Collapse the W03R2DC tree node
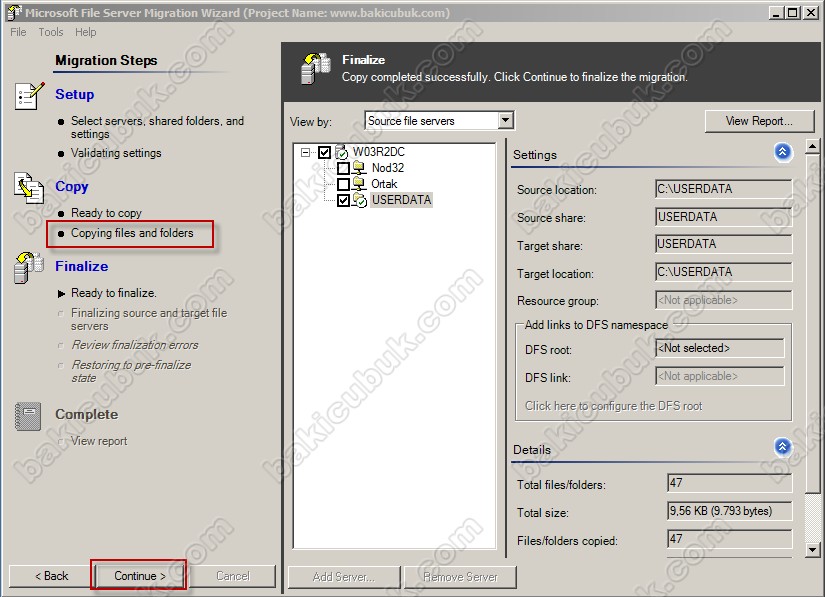 coord(305,153)
